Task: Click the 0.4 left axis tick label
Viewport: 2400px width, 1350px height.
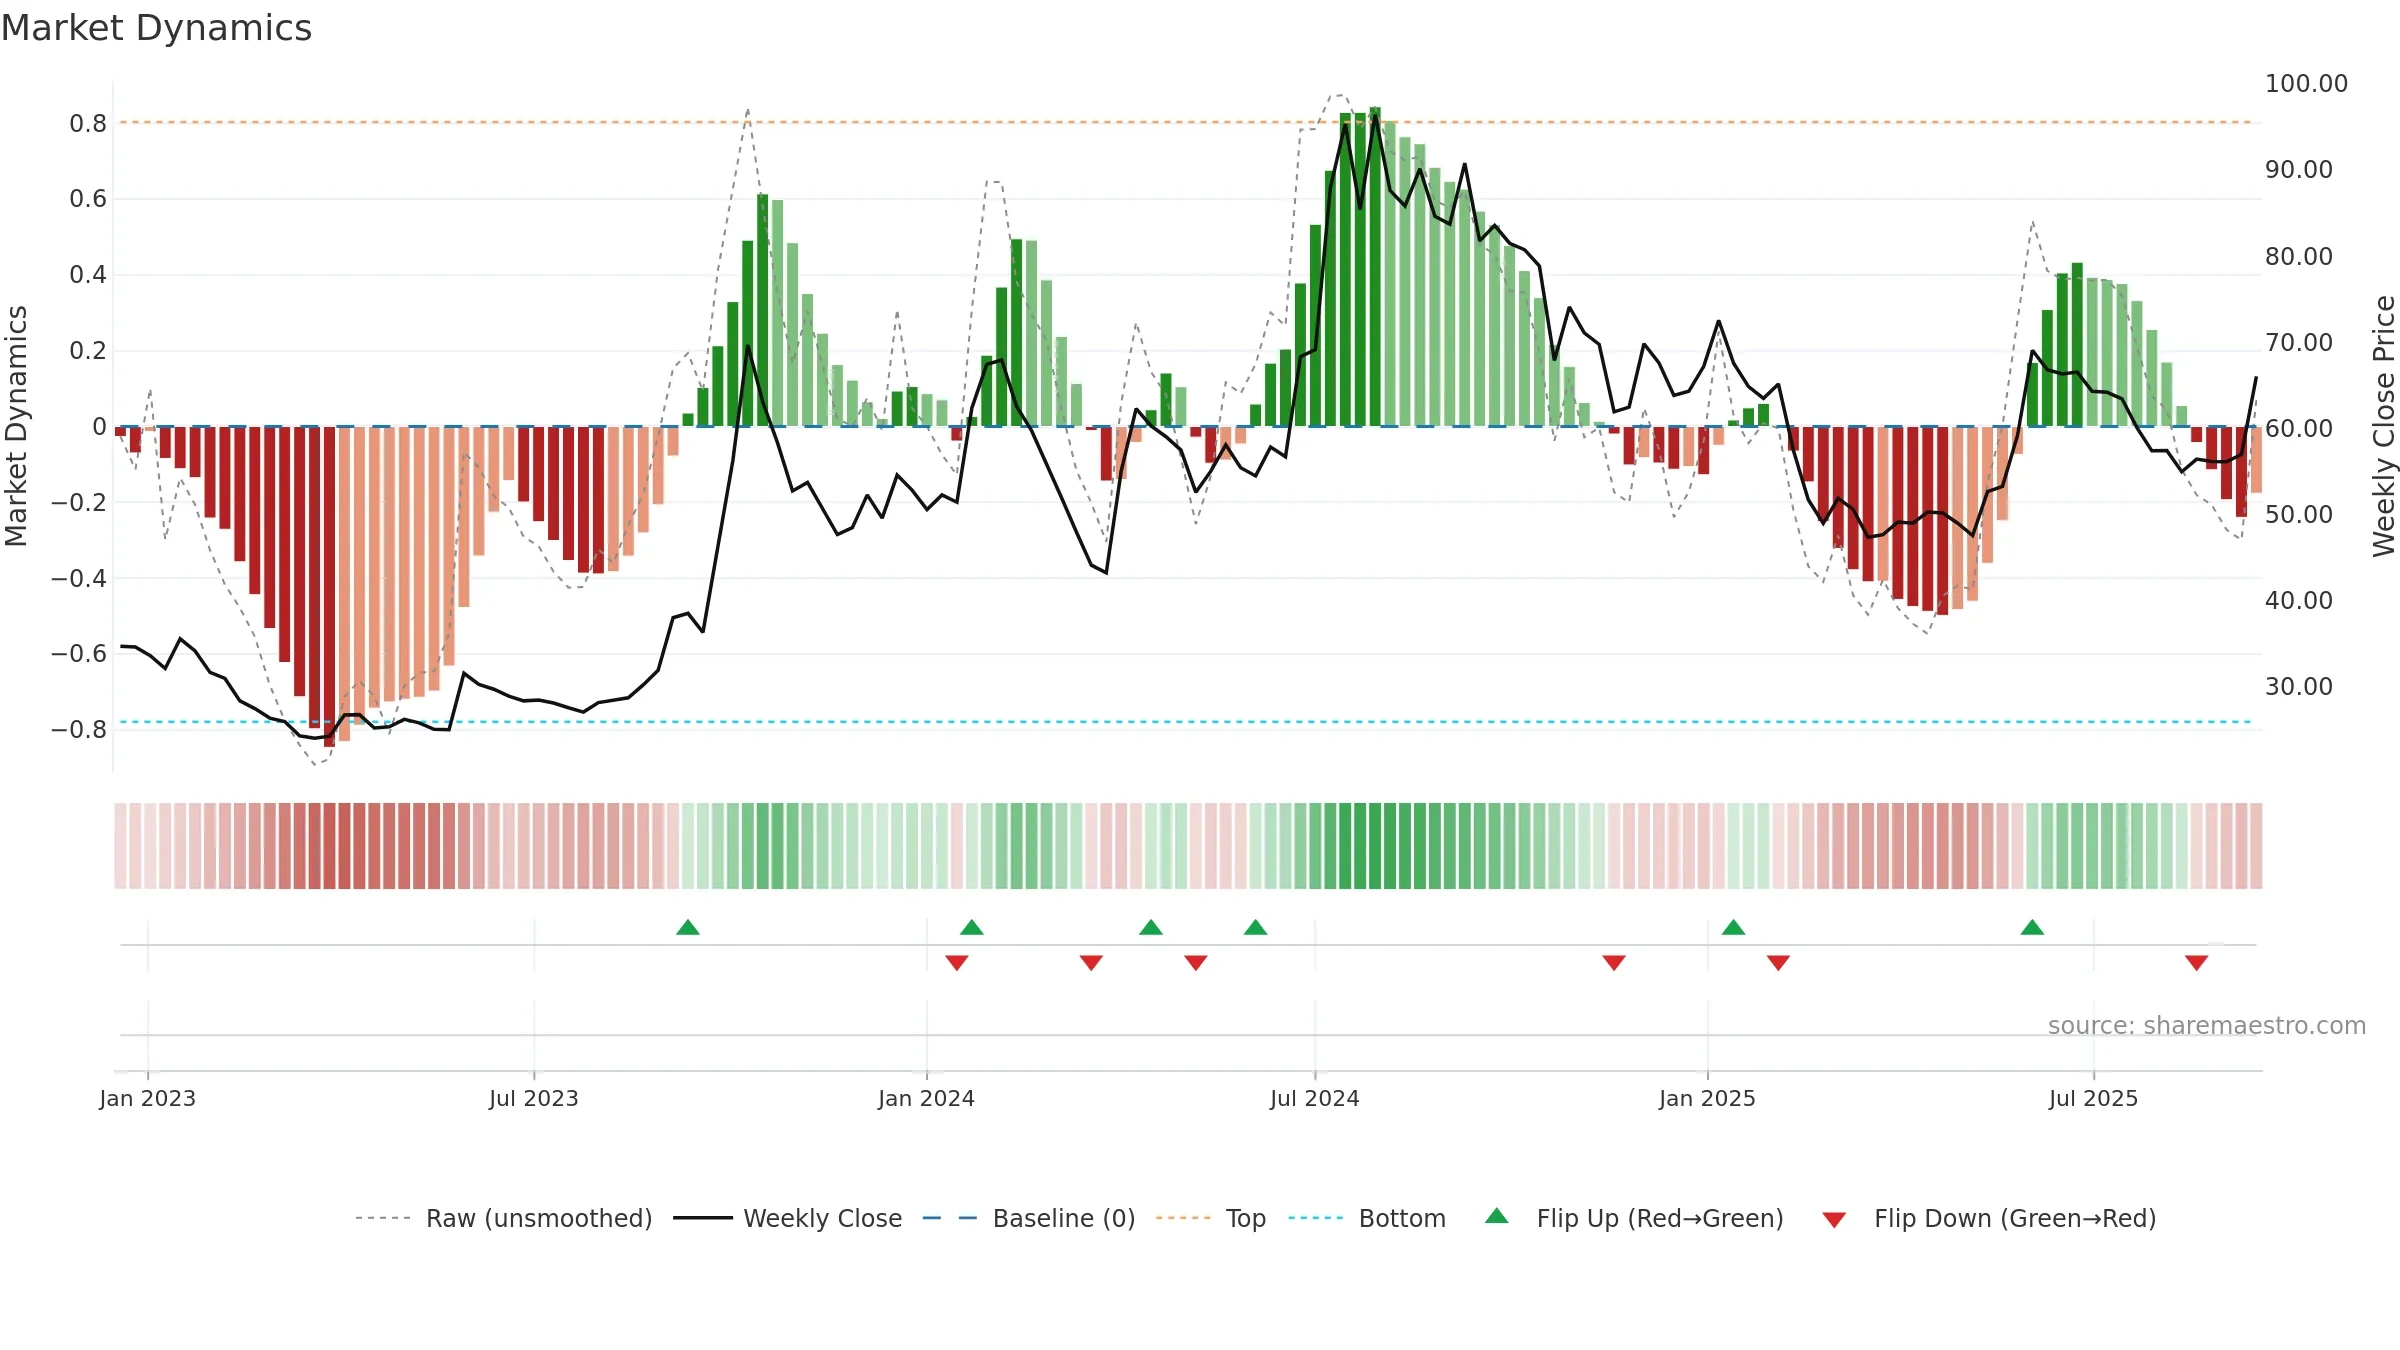Action: tap(88, 275)
